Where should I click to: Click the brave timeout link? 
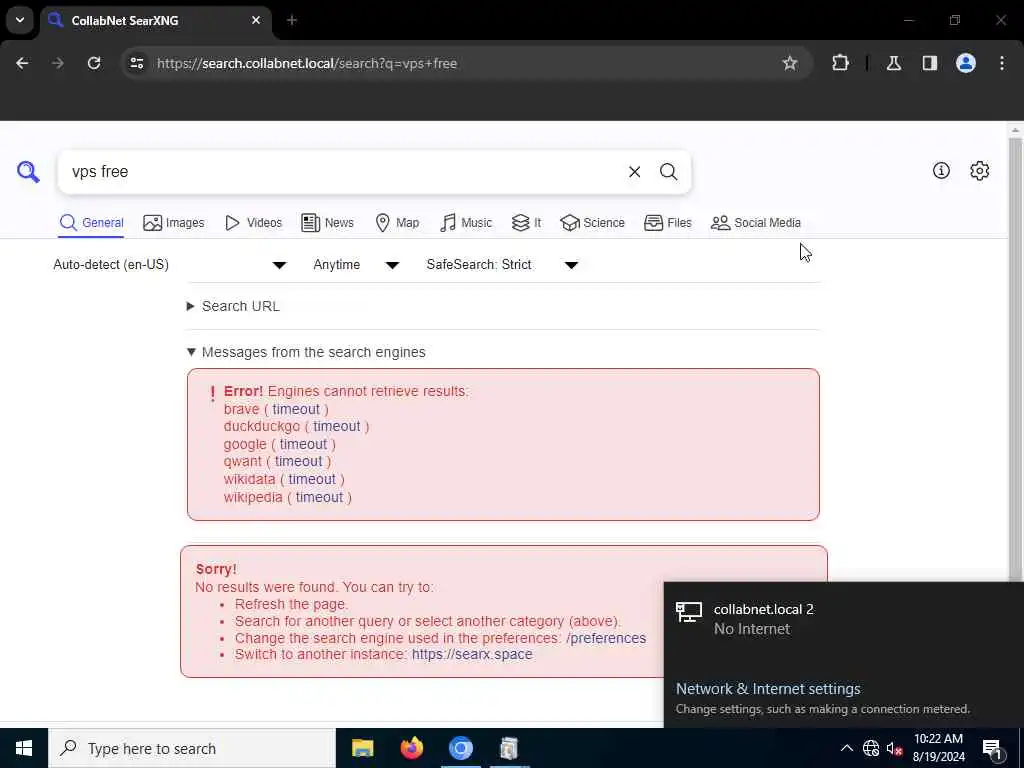pyautogui.click(x=296, y=409)
